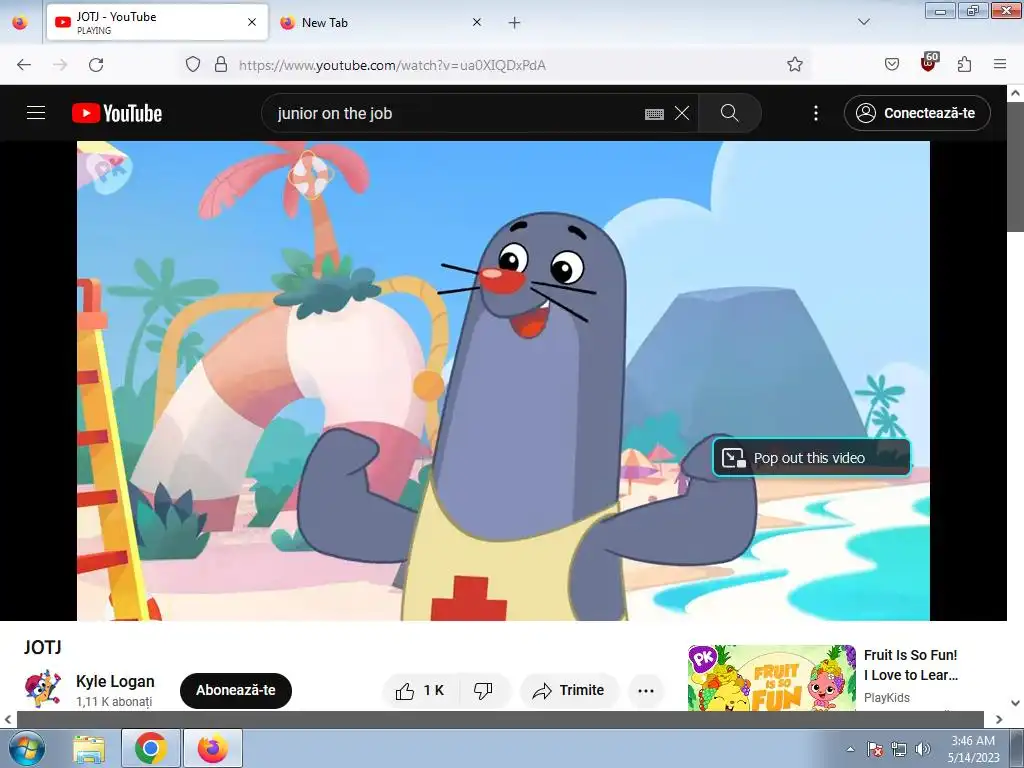Screen dimensions: 1024x768
Task: Reload the page with refresh icon
Action: (x=96, y=64)
